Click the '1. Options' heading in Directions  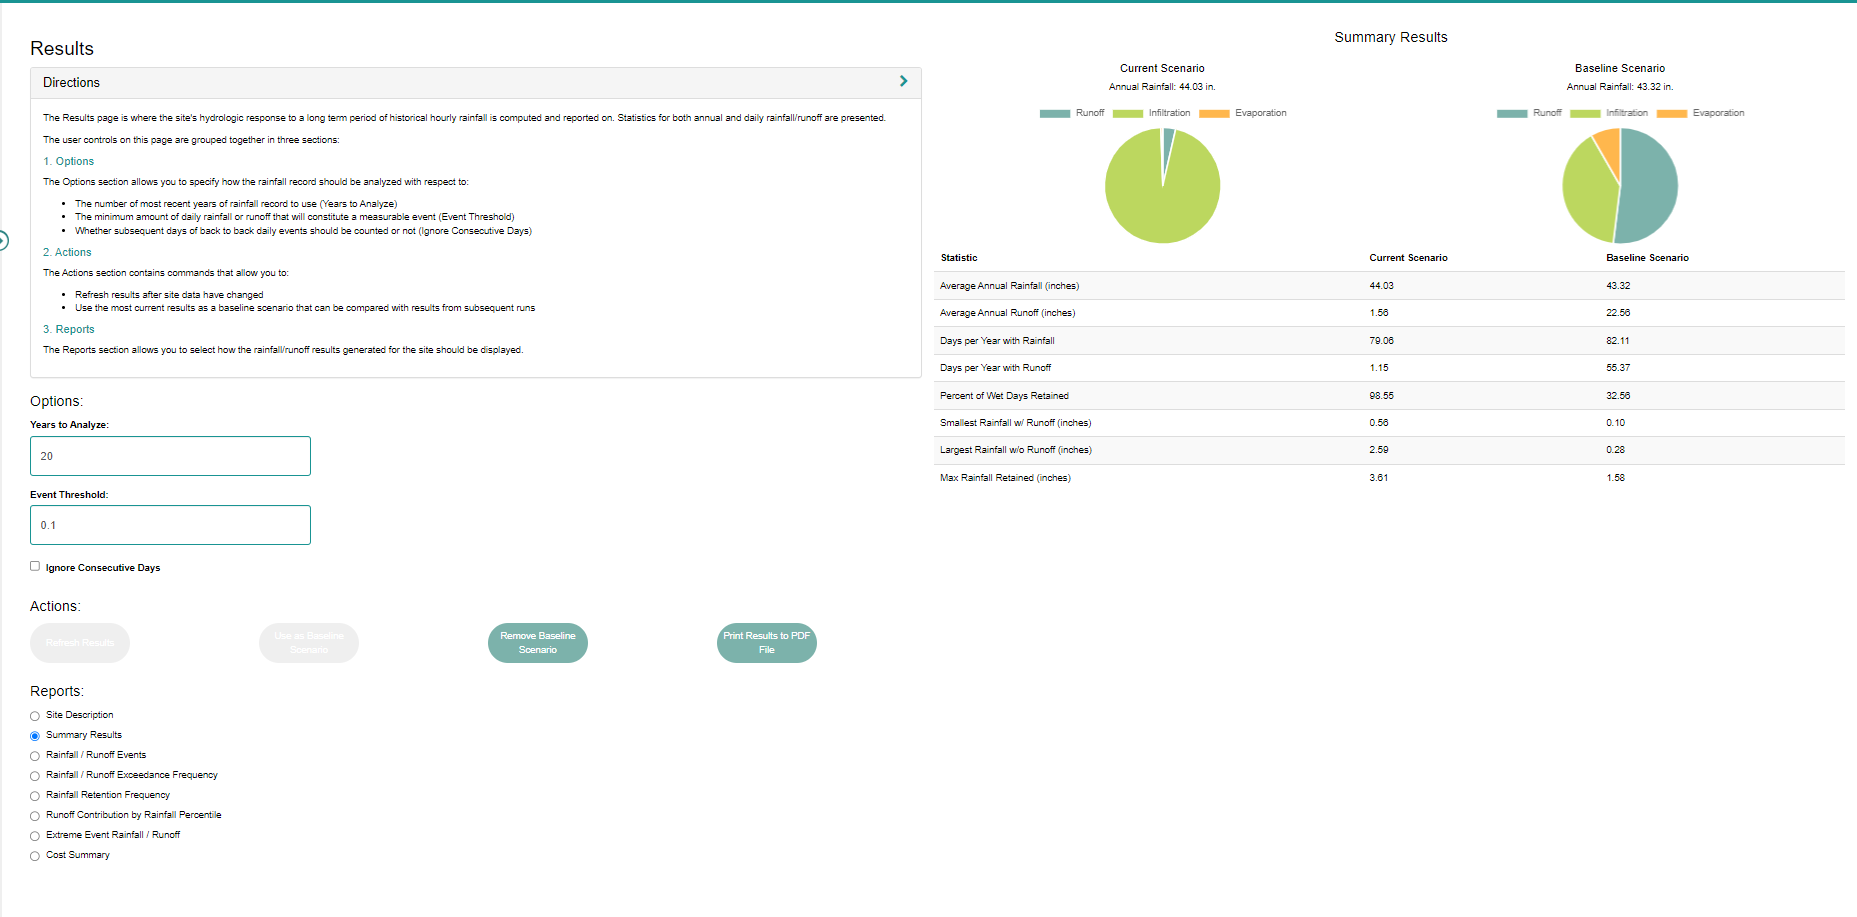click(x=68, y=161)
